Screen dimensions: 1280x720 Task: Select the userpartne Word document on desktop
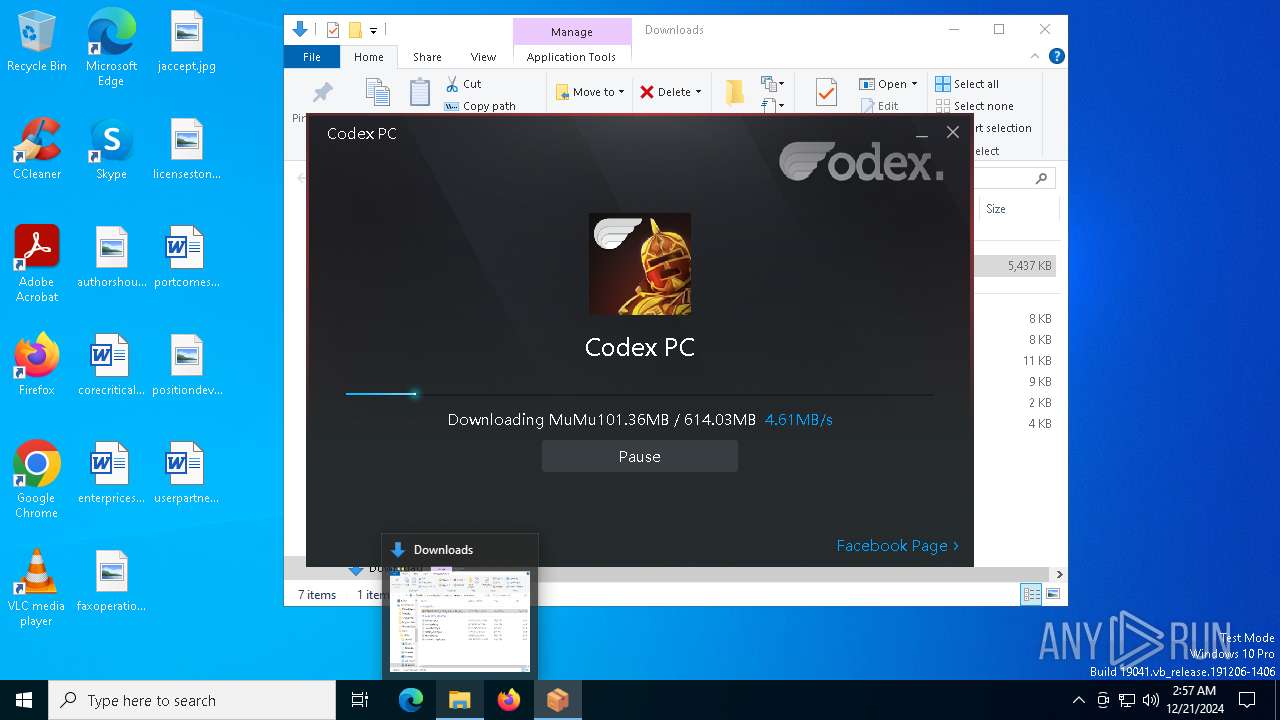click(x=186, y=474)
